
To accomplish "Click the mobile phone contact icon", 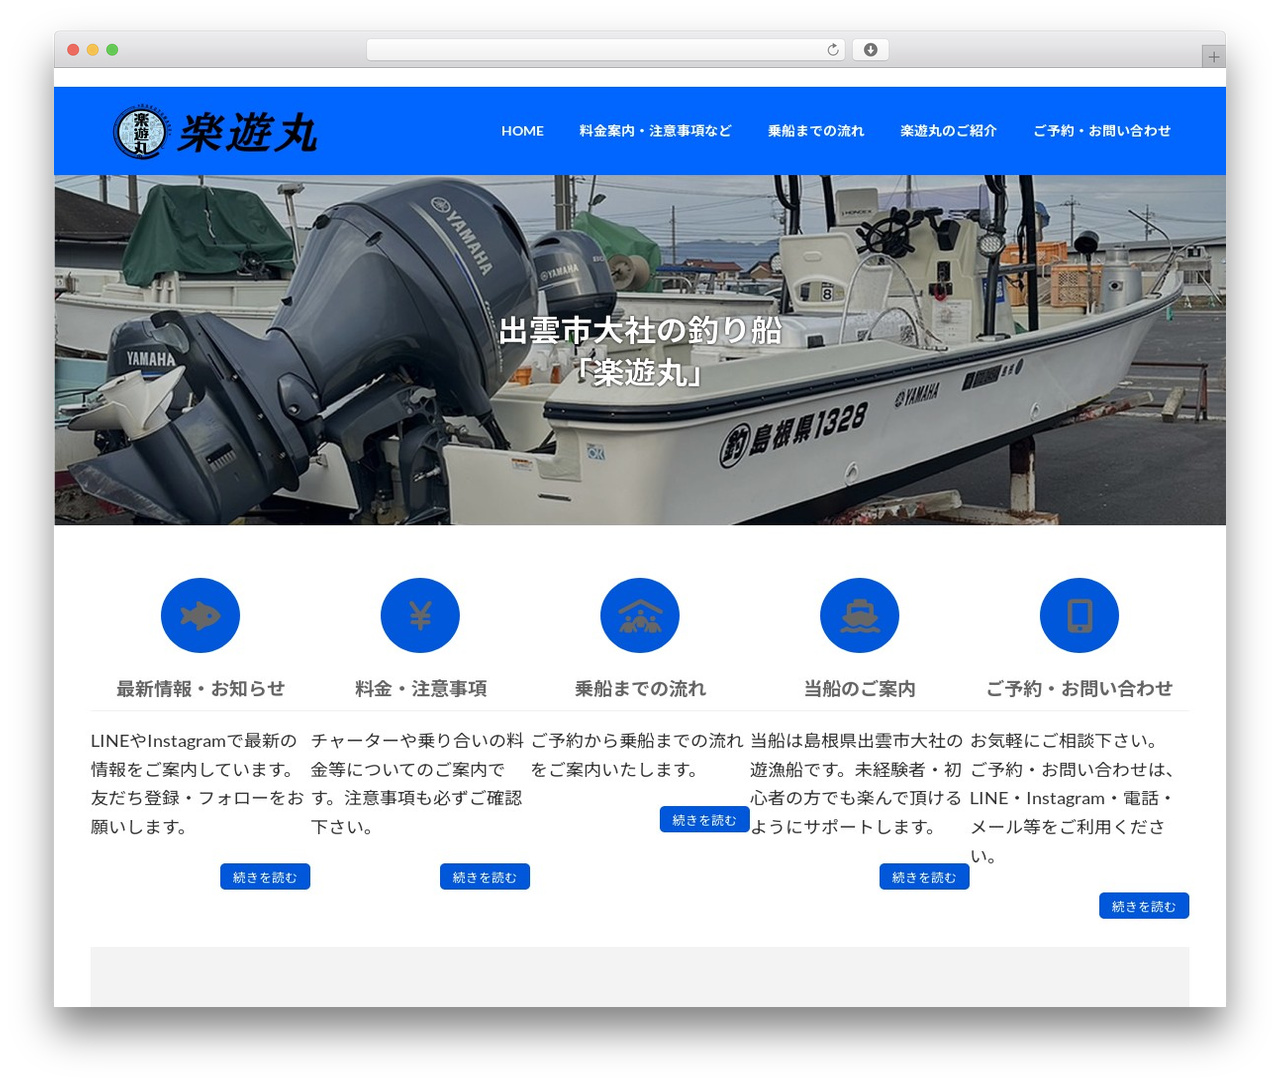I will (1079, 615).
